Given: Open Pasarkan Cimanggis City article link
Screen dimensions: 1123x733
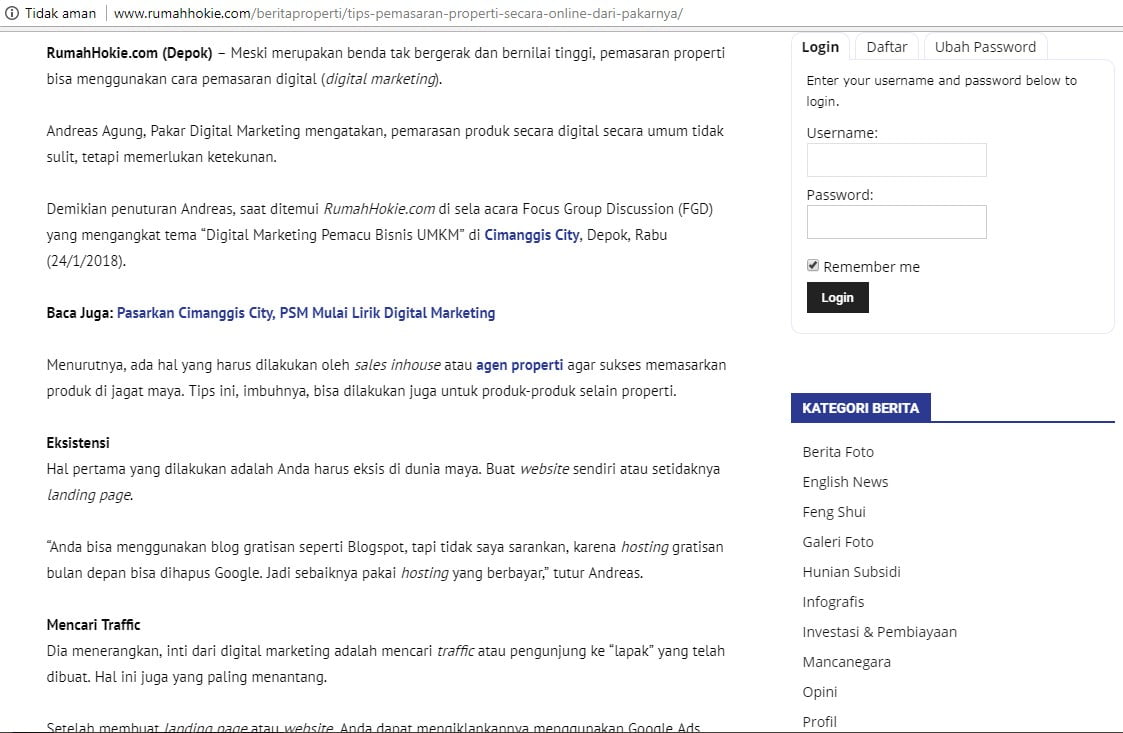Looking at the screenshot, I should (x=306, y=313).
